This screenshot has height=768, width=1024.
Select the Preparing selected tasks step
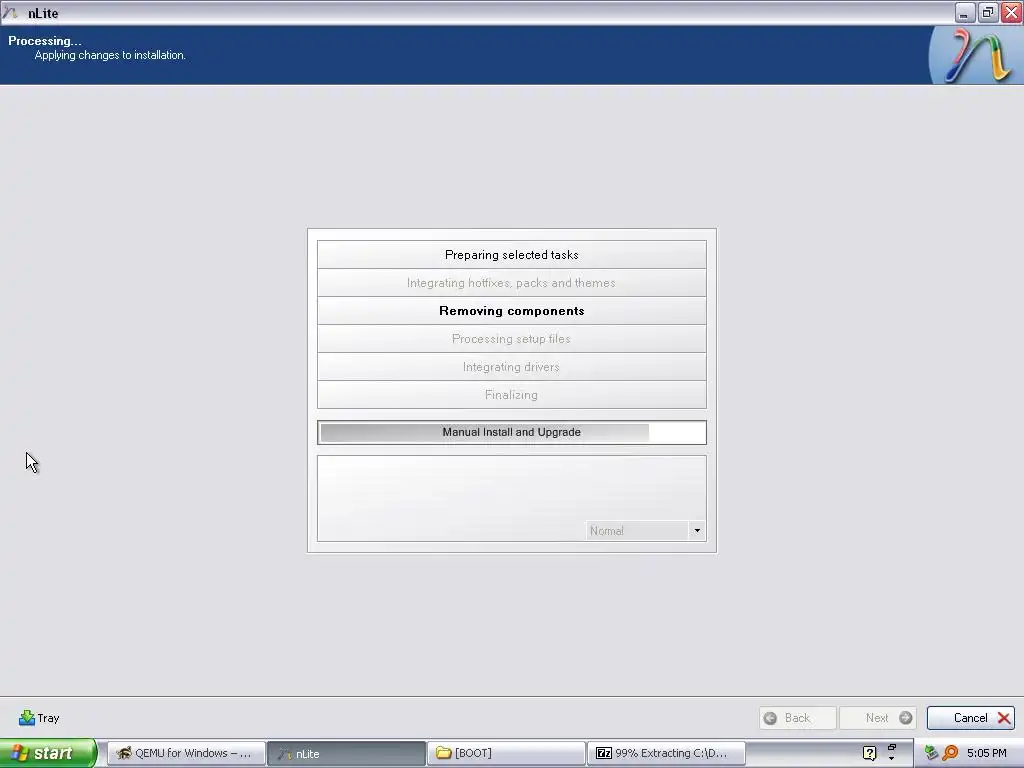click(x=511, y=255)
